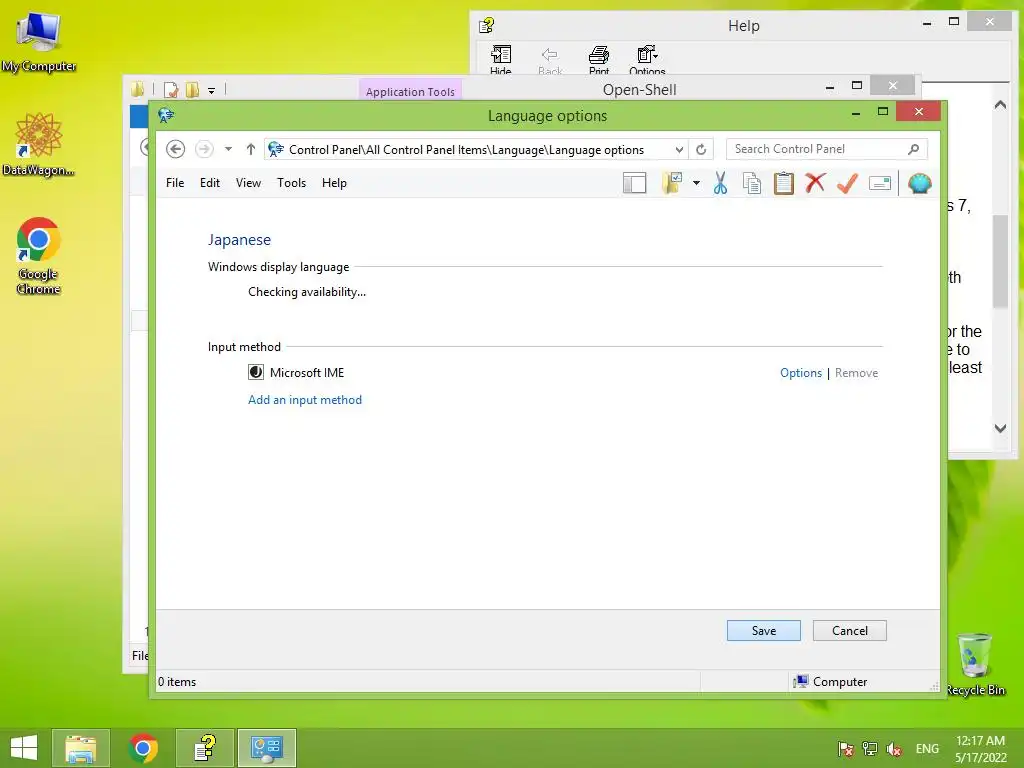This screenshot has width=1024, height=768.
Task: Click the Open-Shell settings shell icon
Action: 920,184
